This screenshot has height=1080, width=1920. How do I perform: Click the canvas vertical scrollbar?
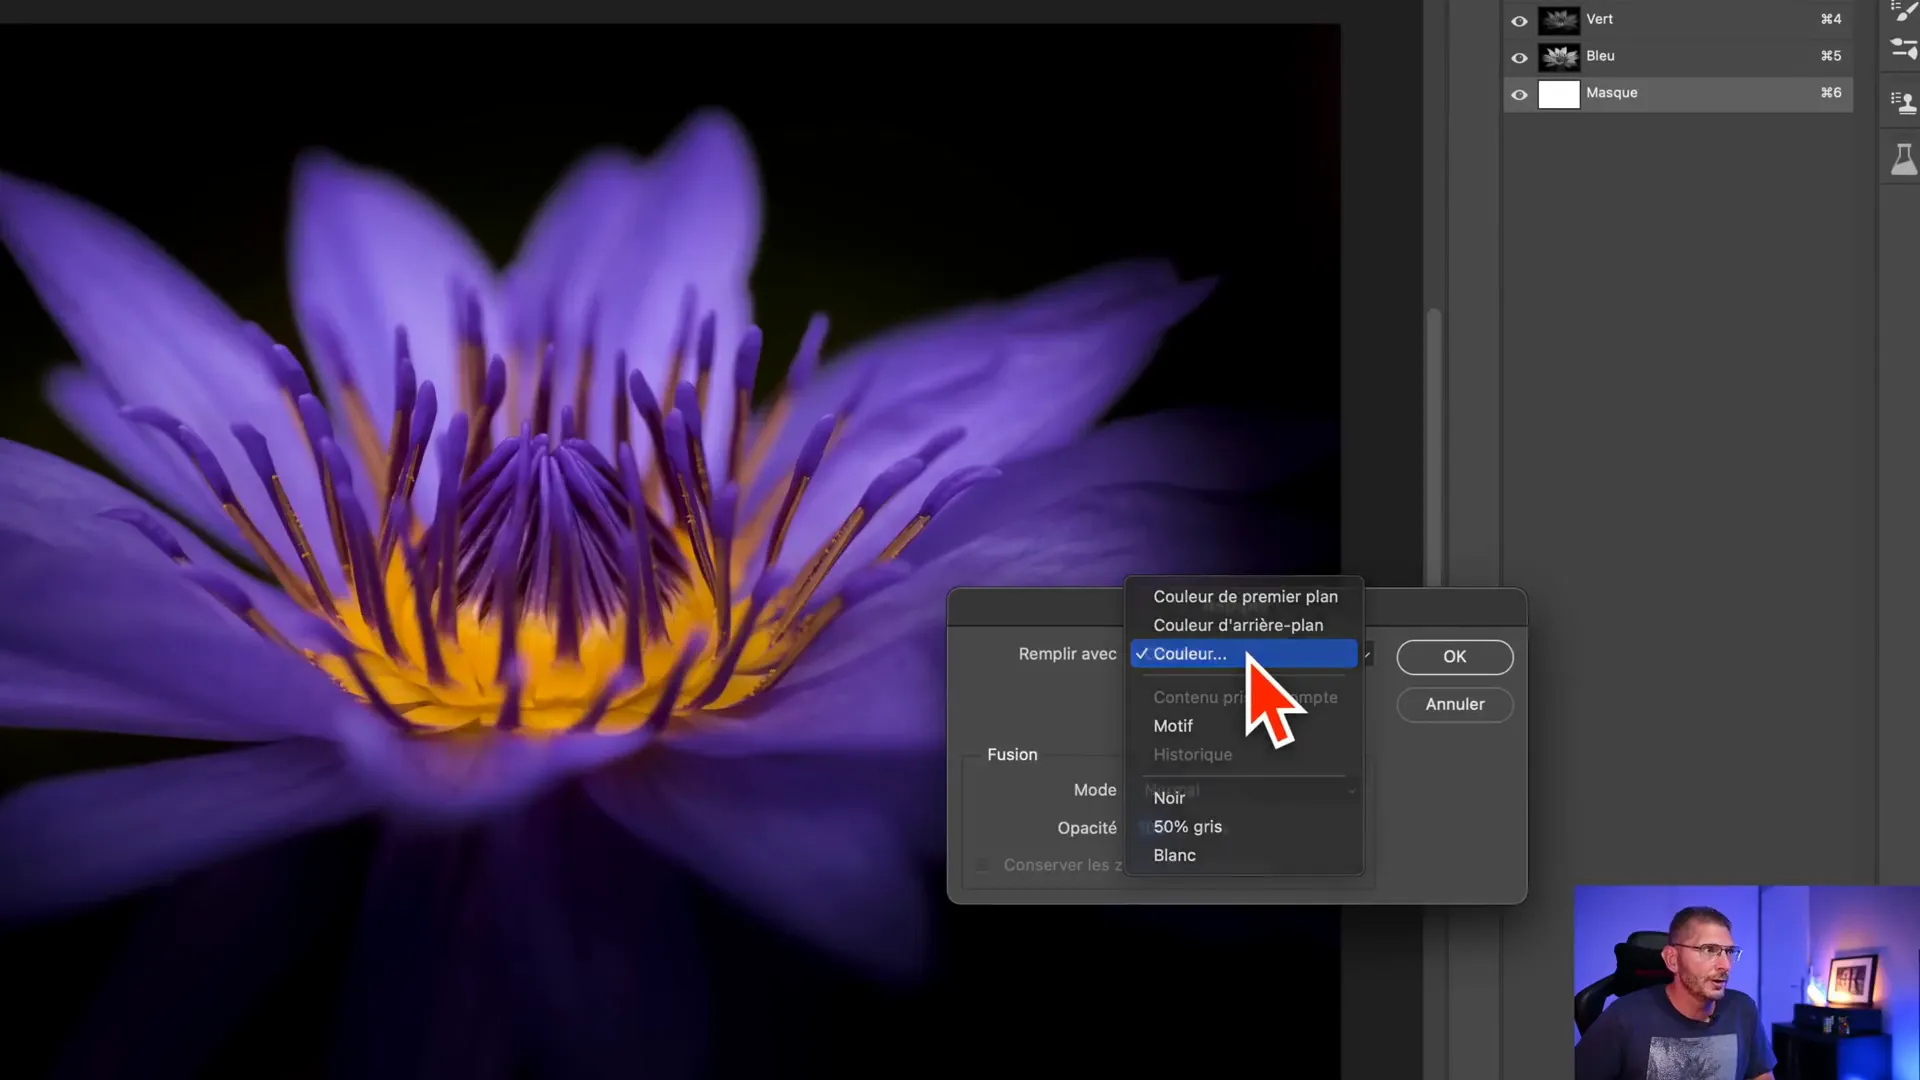coord(1433,447)
